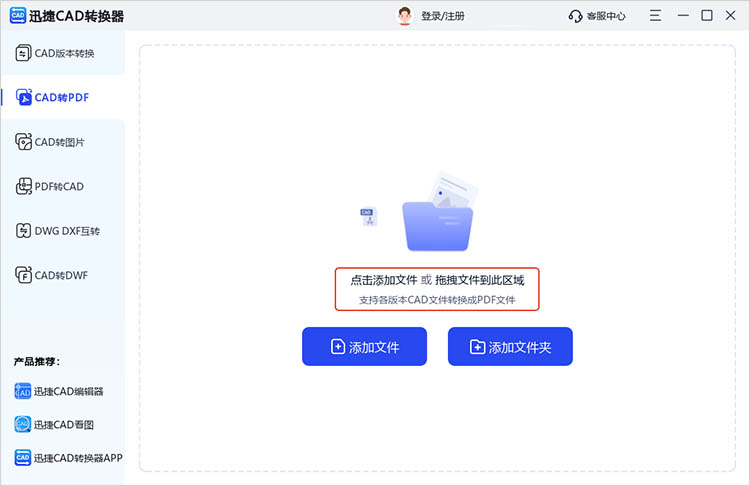Click the CAD转图片 image icon

coord(23,142)
